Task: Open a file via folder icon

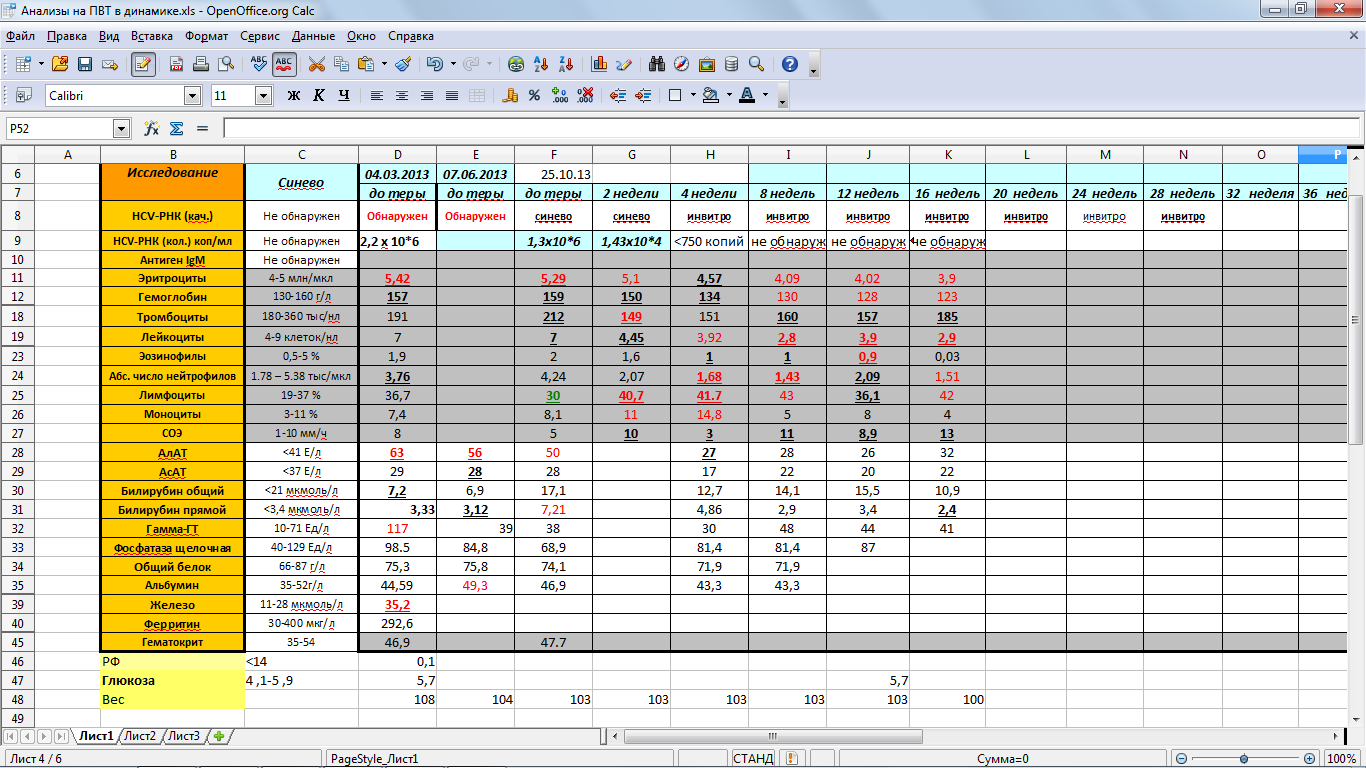Action: point(60,64)
